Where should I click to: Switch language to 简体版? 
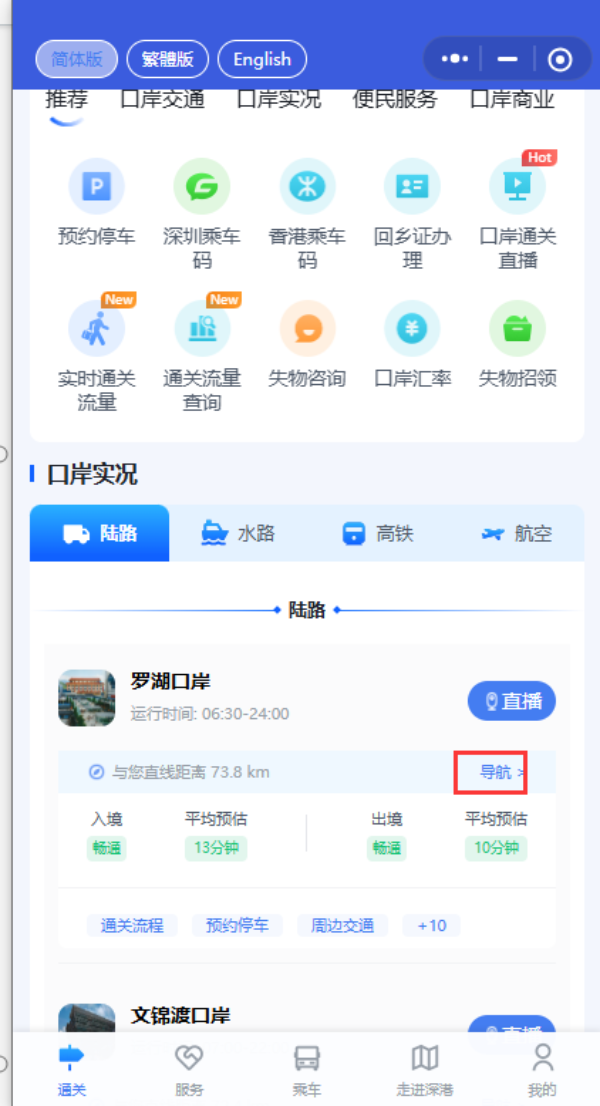point(77,59)
